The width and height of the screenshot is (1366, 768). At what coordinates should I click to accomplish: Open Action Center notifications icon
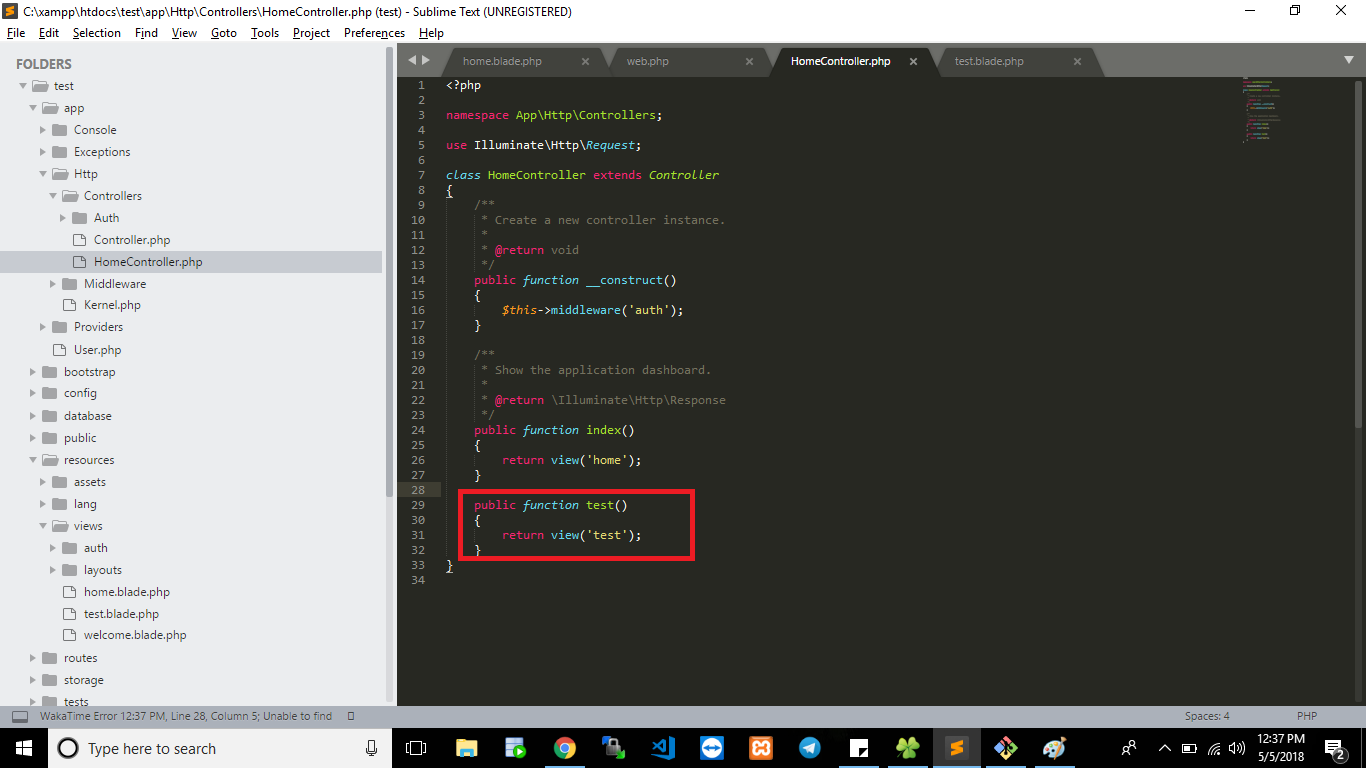(x=1335, y=748)
